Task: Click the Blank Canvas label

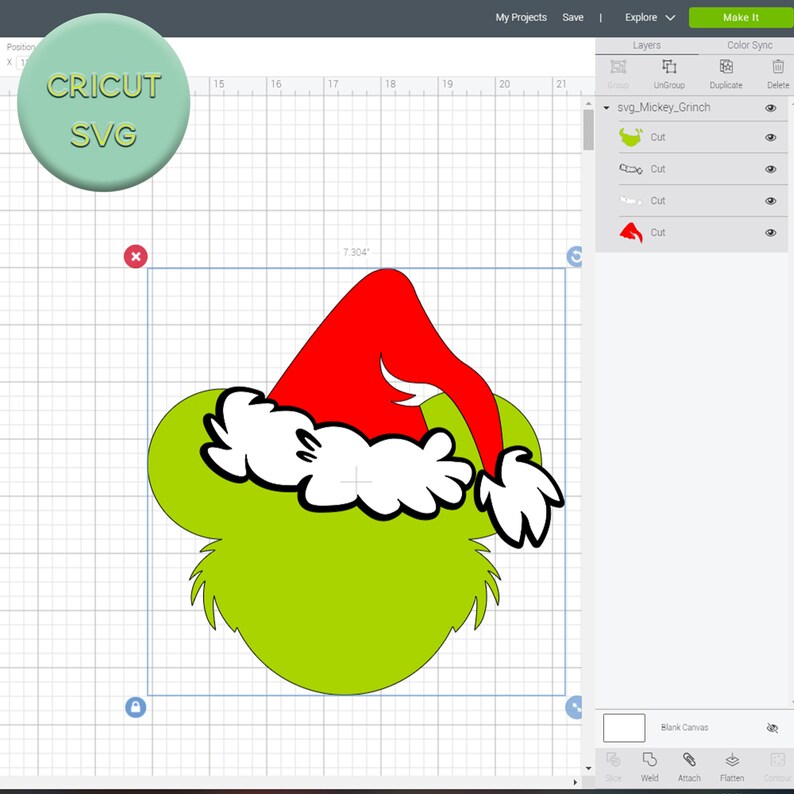Action: [x=684, y=728]
